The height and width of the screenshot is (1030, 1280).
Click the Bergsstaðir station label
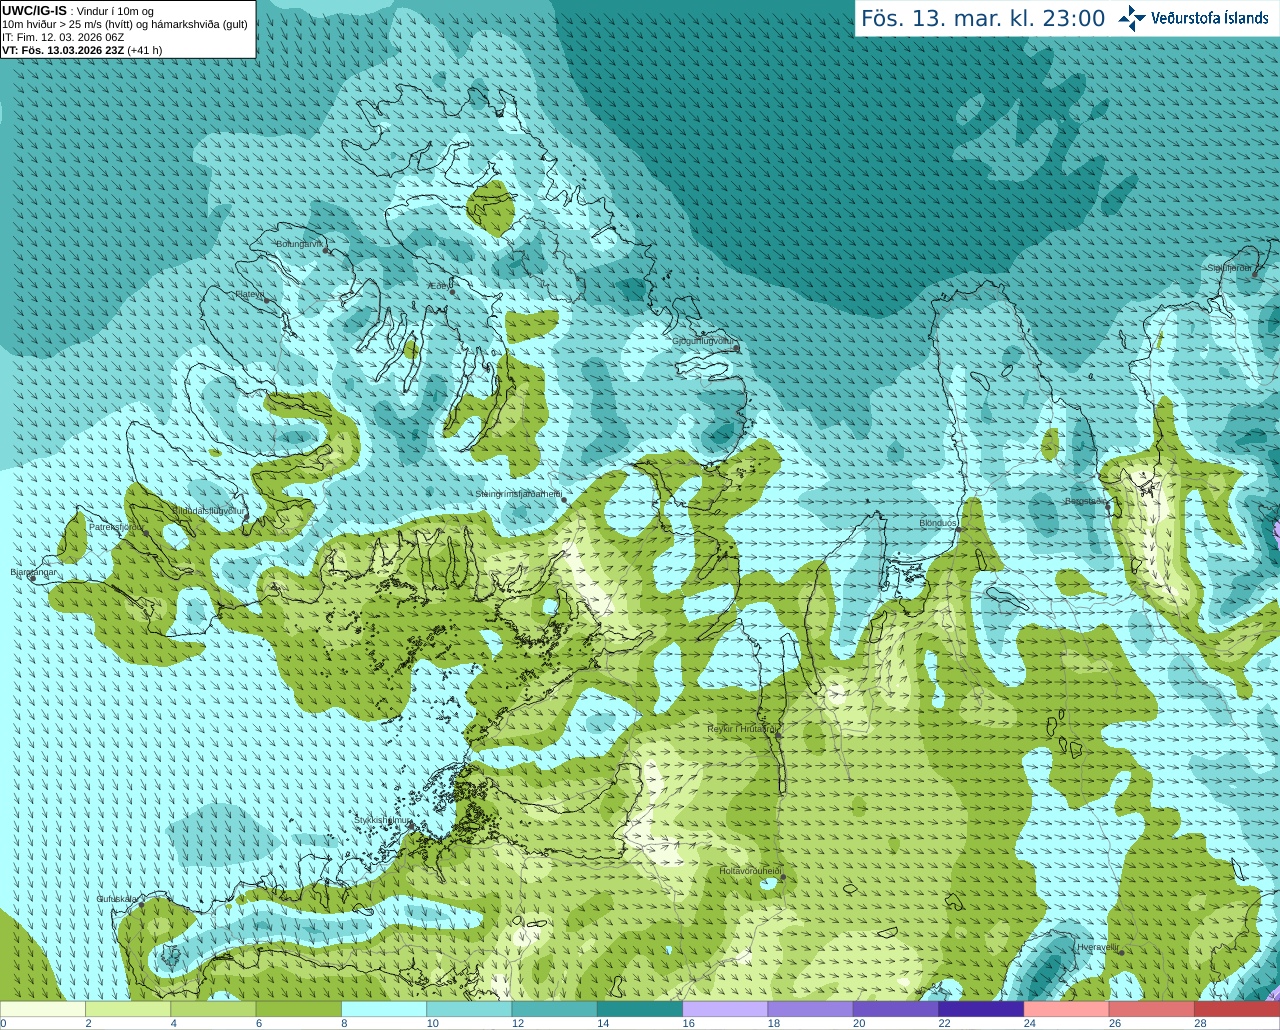[x=1085, y=501]
